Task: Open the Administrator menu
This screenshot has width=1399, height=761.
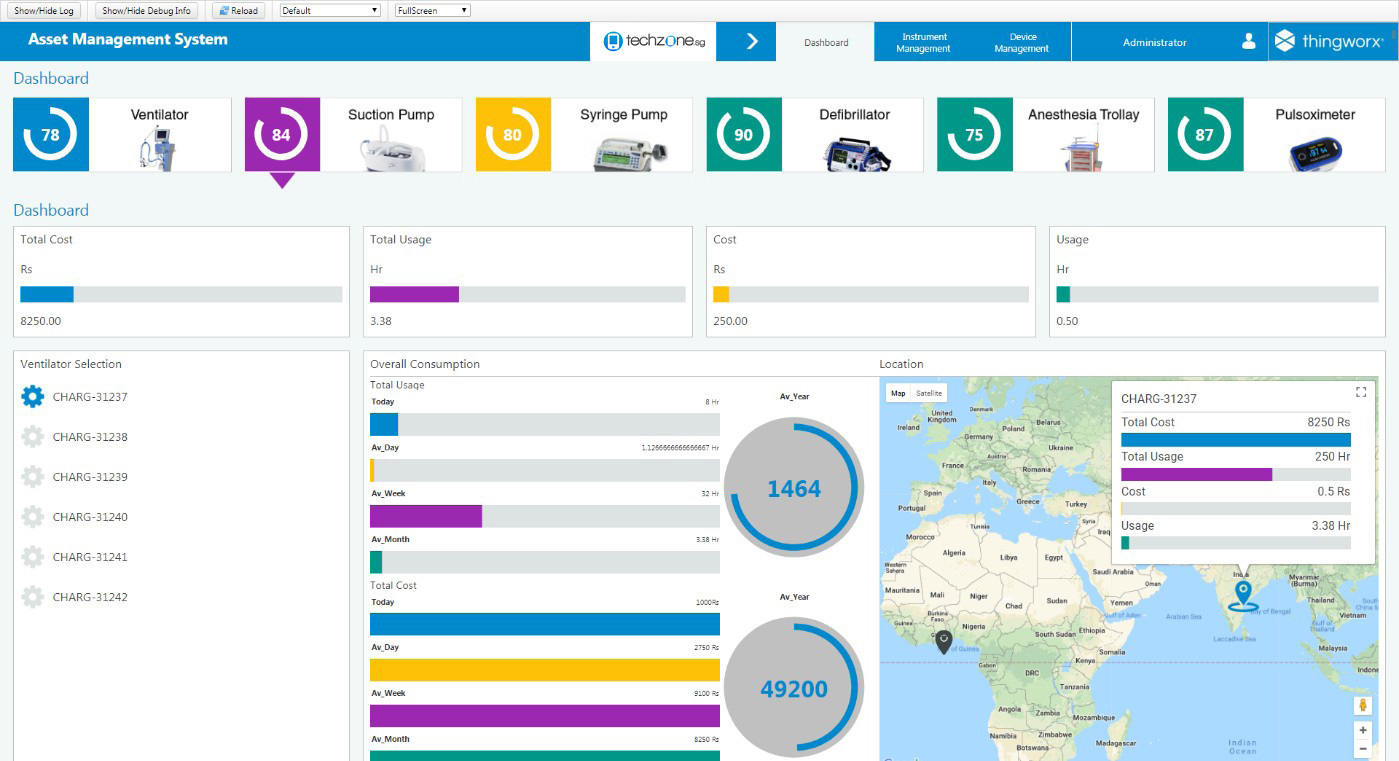Action: 1155,42
